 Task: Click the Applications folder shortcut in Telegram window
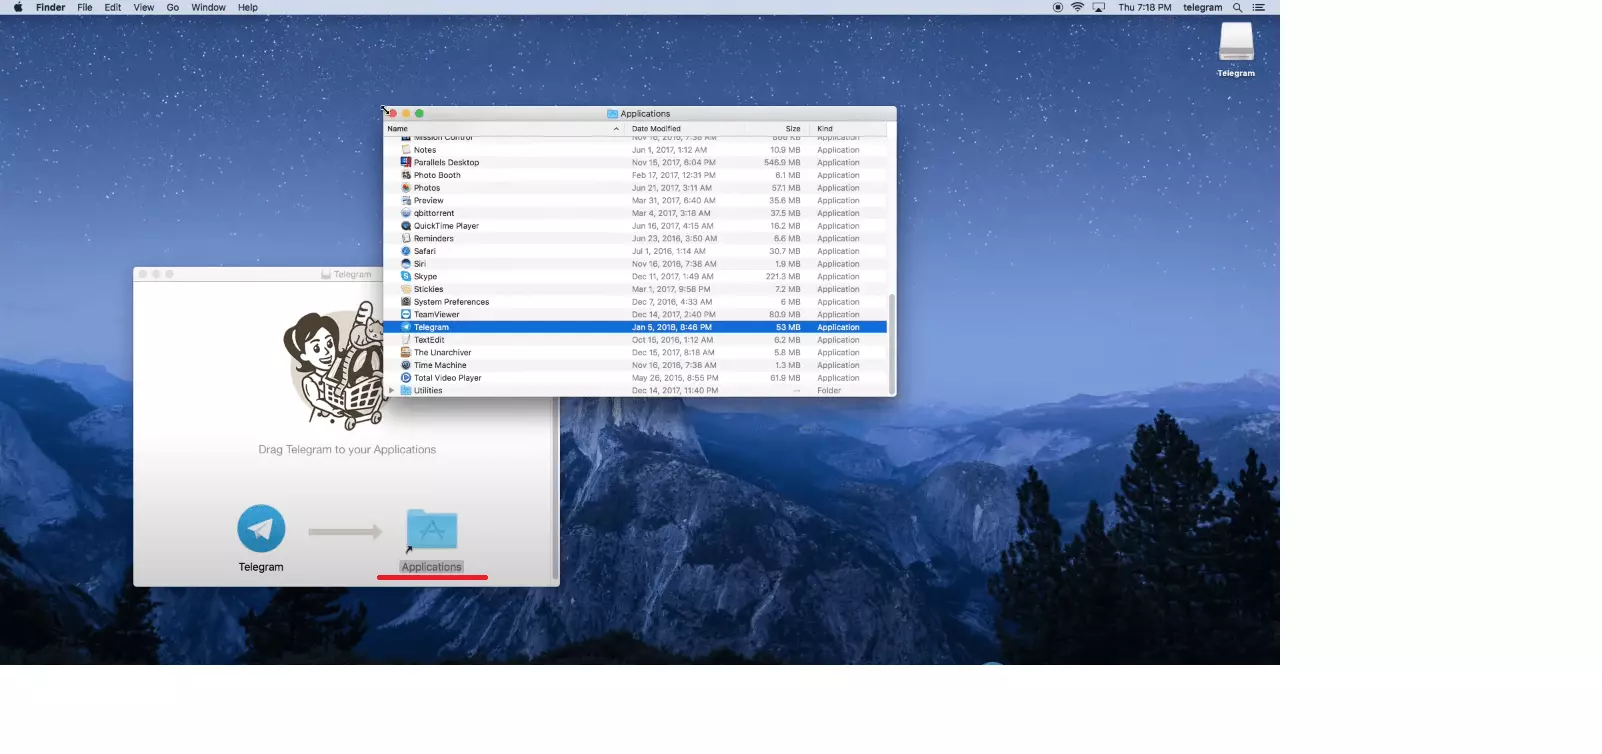tap(432, 530)
